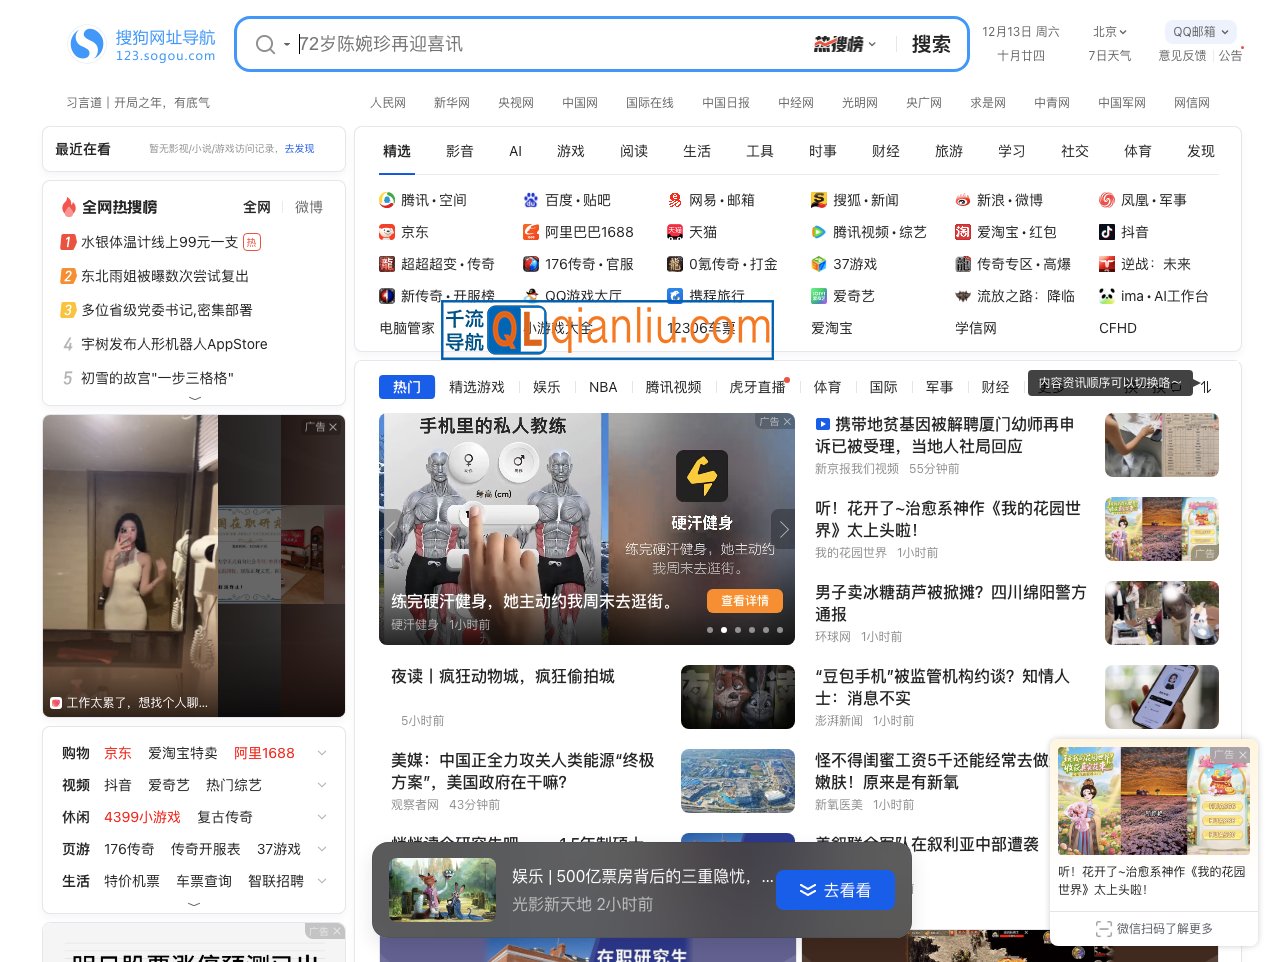The width and height of the screenshot is (1284, 962).
Task: Expand the QQ邮箱 dropdown
Action: click(1199, 31)
